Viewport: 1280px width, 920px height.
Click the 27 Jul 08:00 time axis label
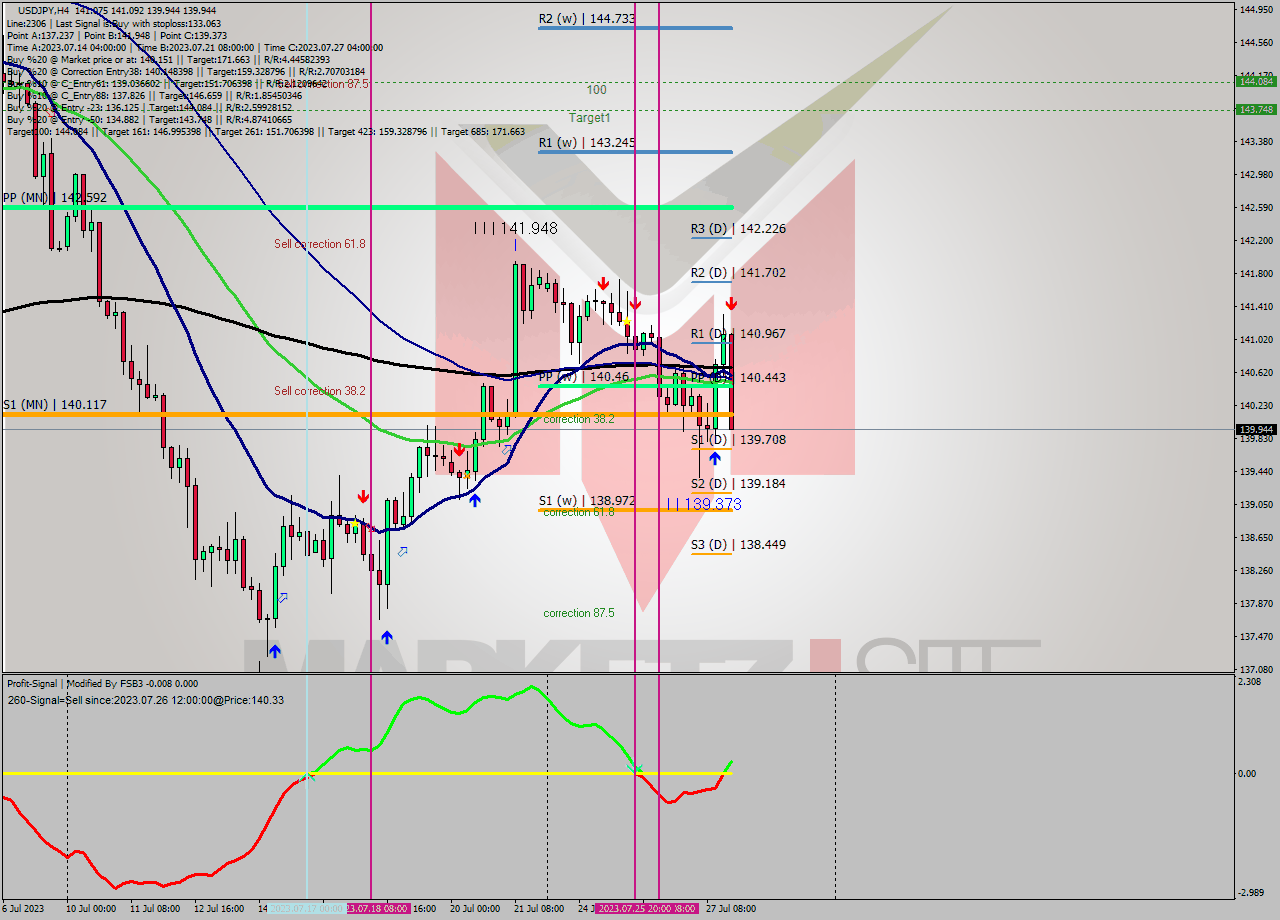(x=731, y=909)
